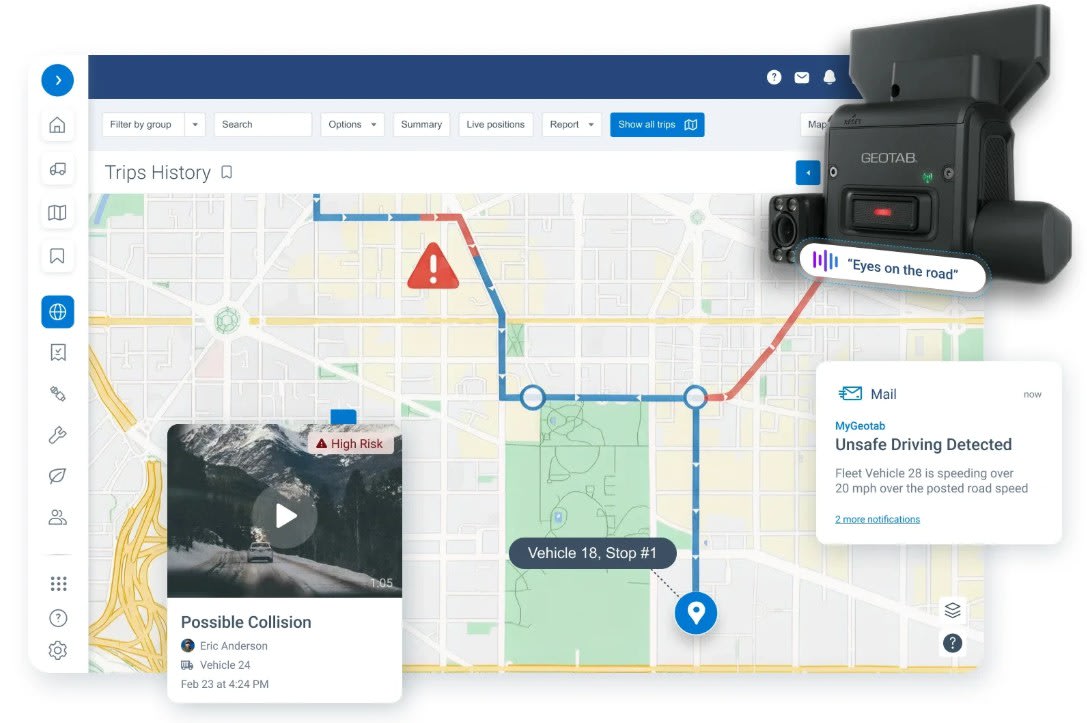Click the settings gear icon
Image resolution: width=1087 pixels, height=723 pixels.
click(x=57, y=651)
